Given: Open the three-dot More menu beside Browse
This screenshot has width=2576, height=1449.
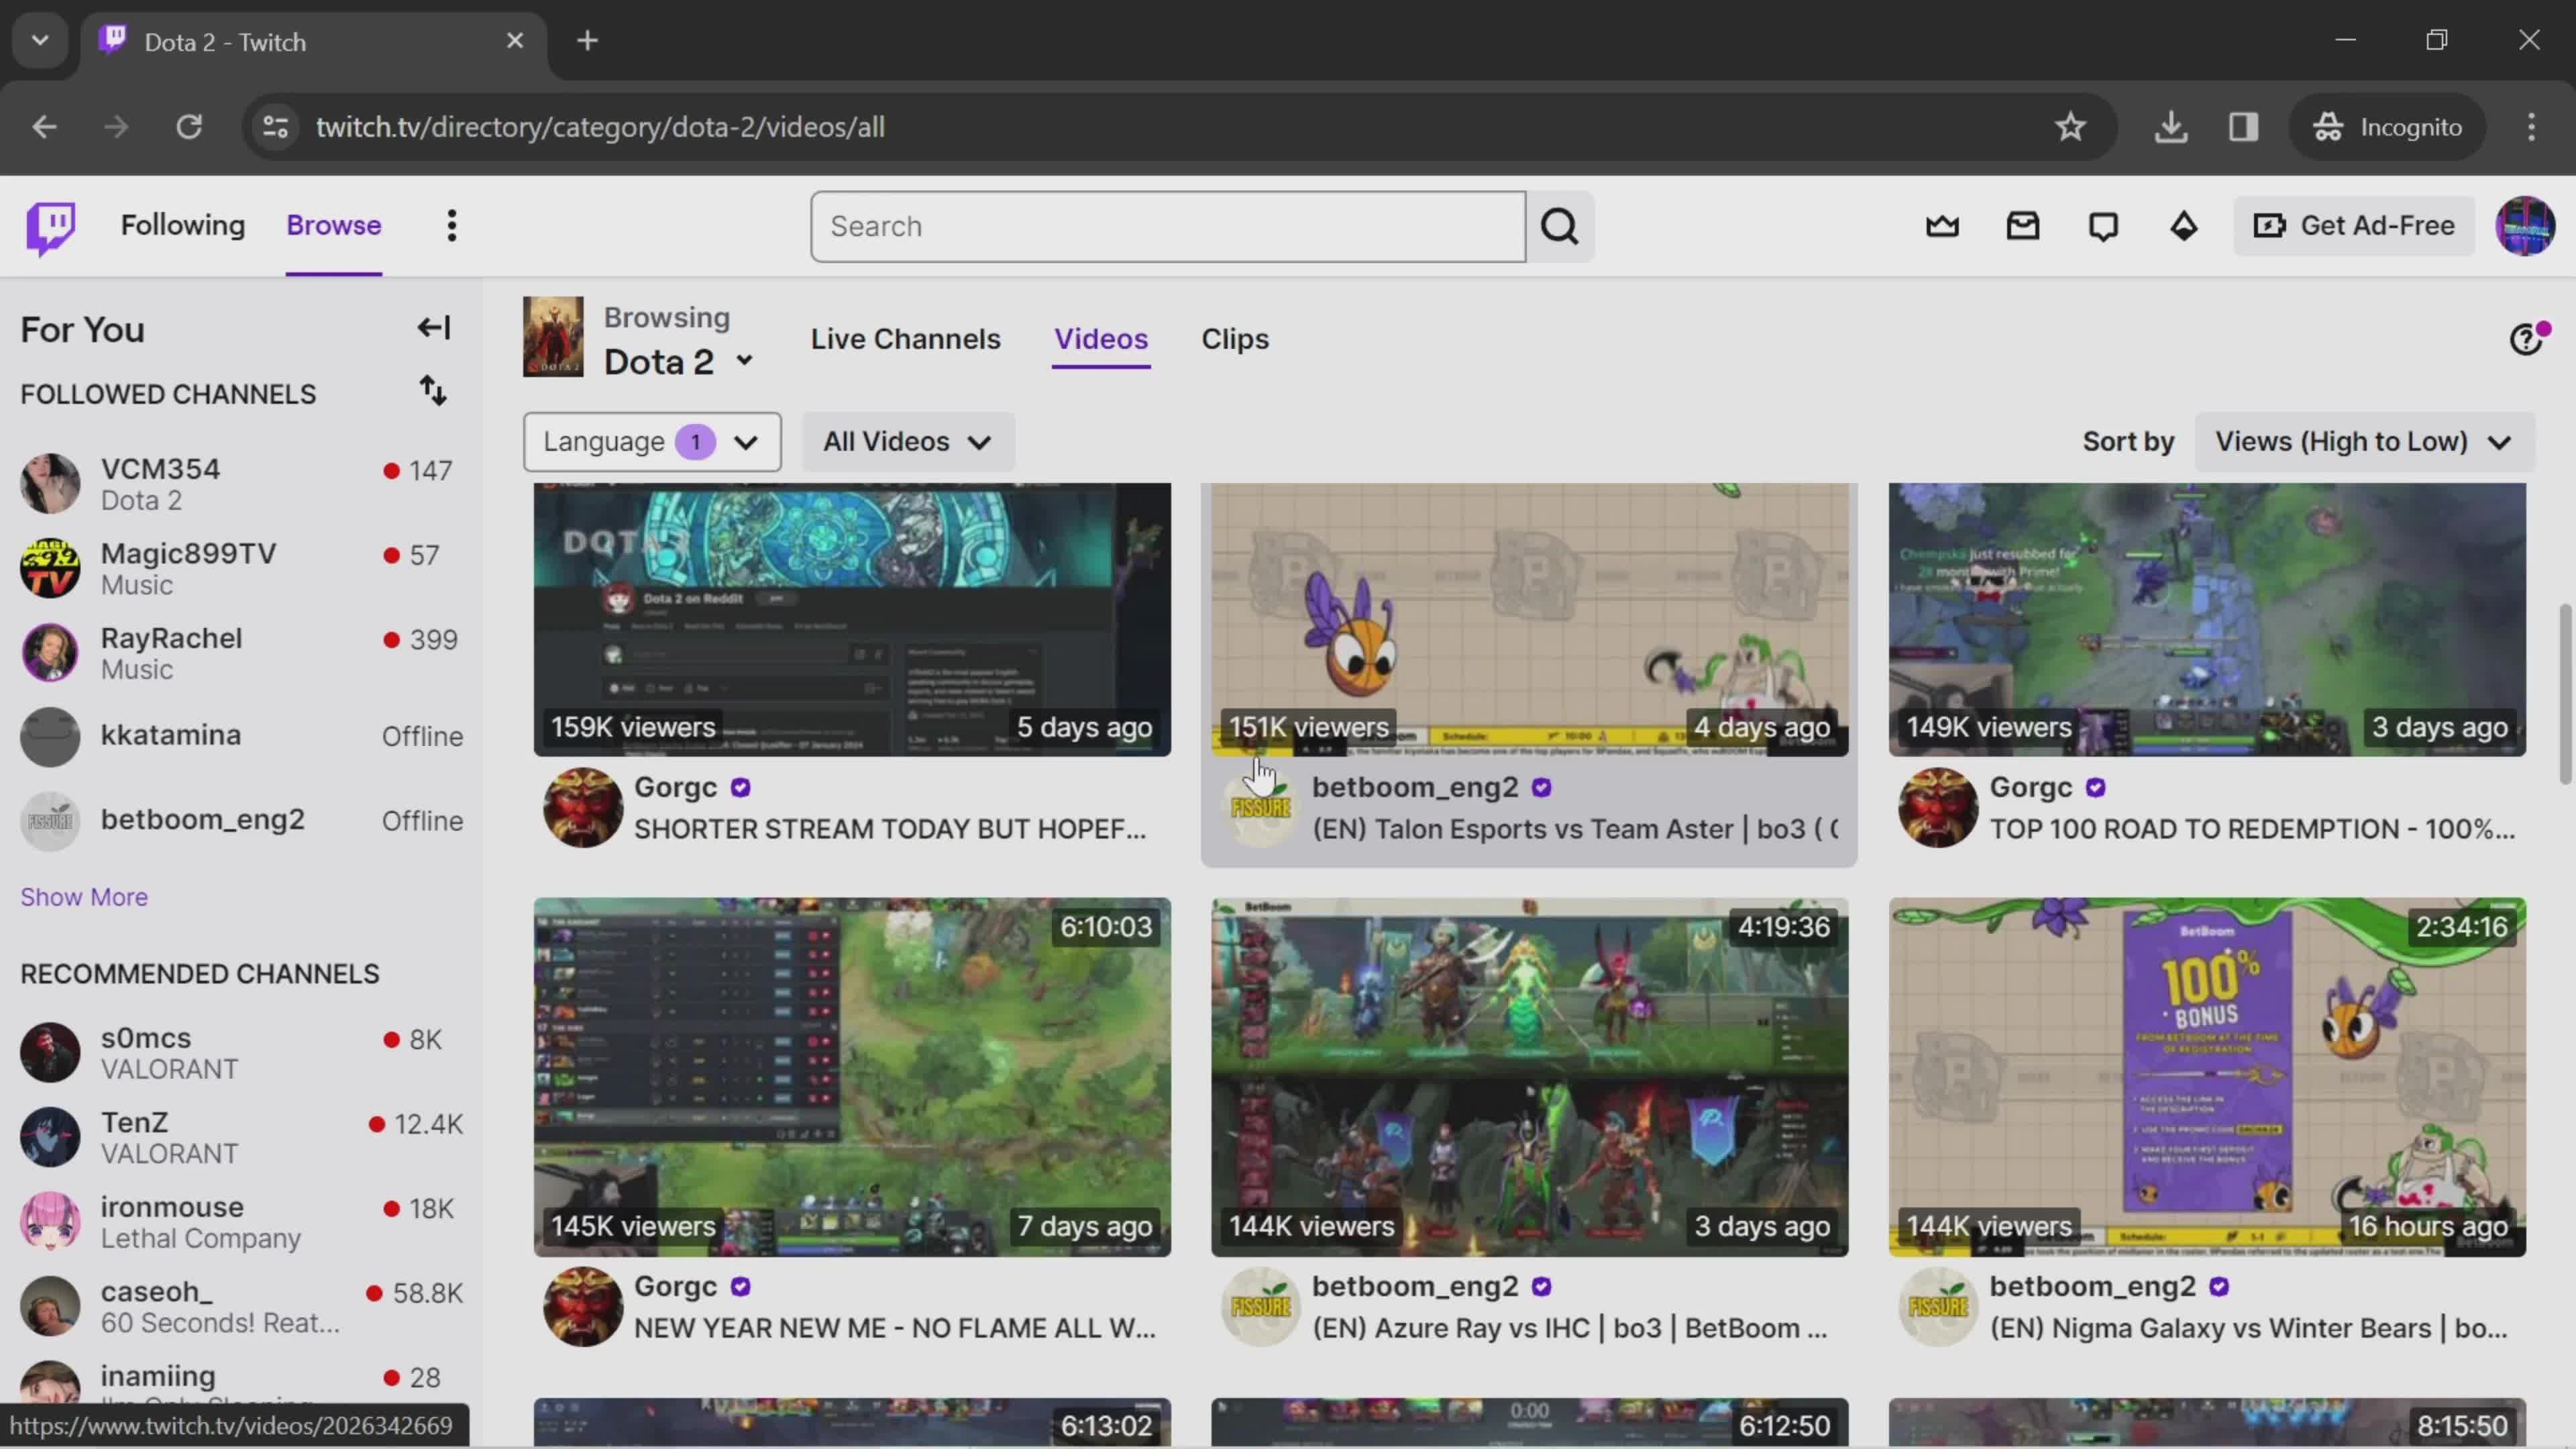Looking at the screenshot, I should [452, 226].
